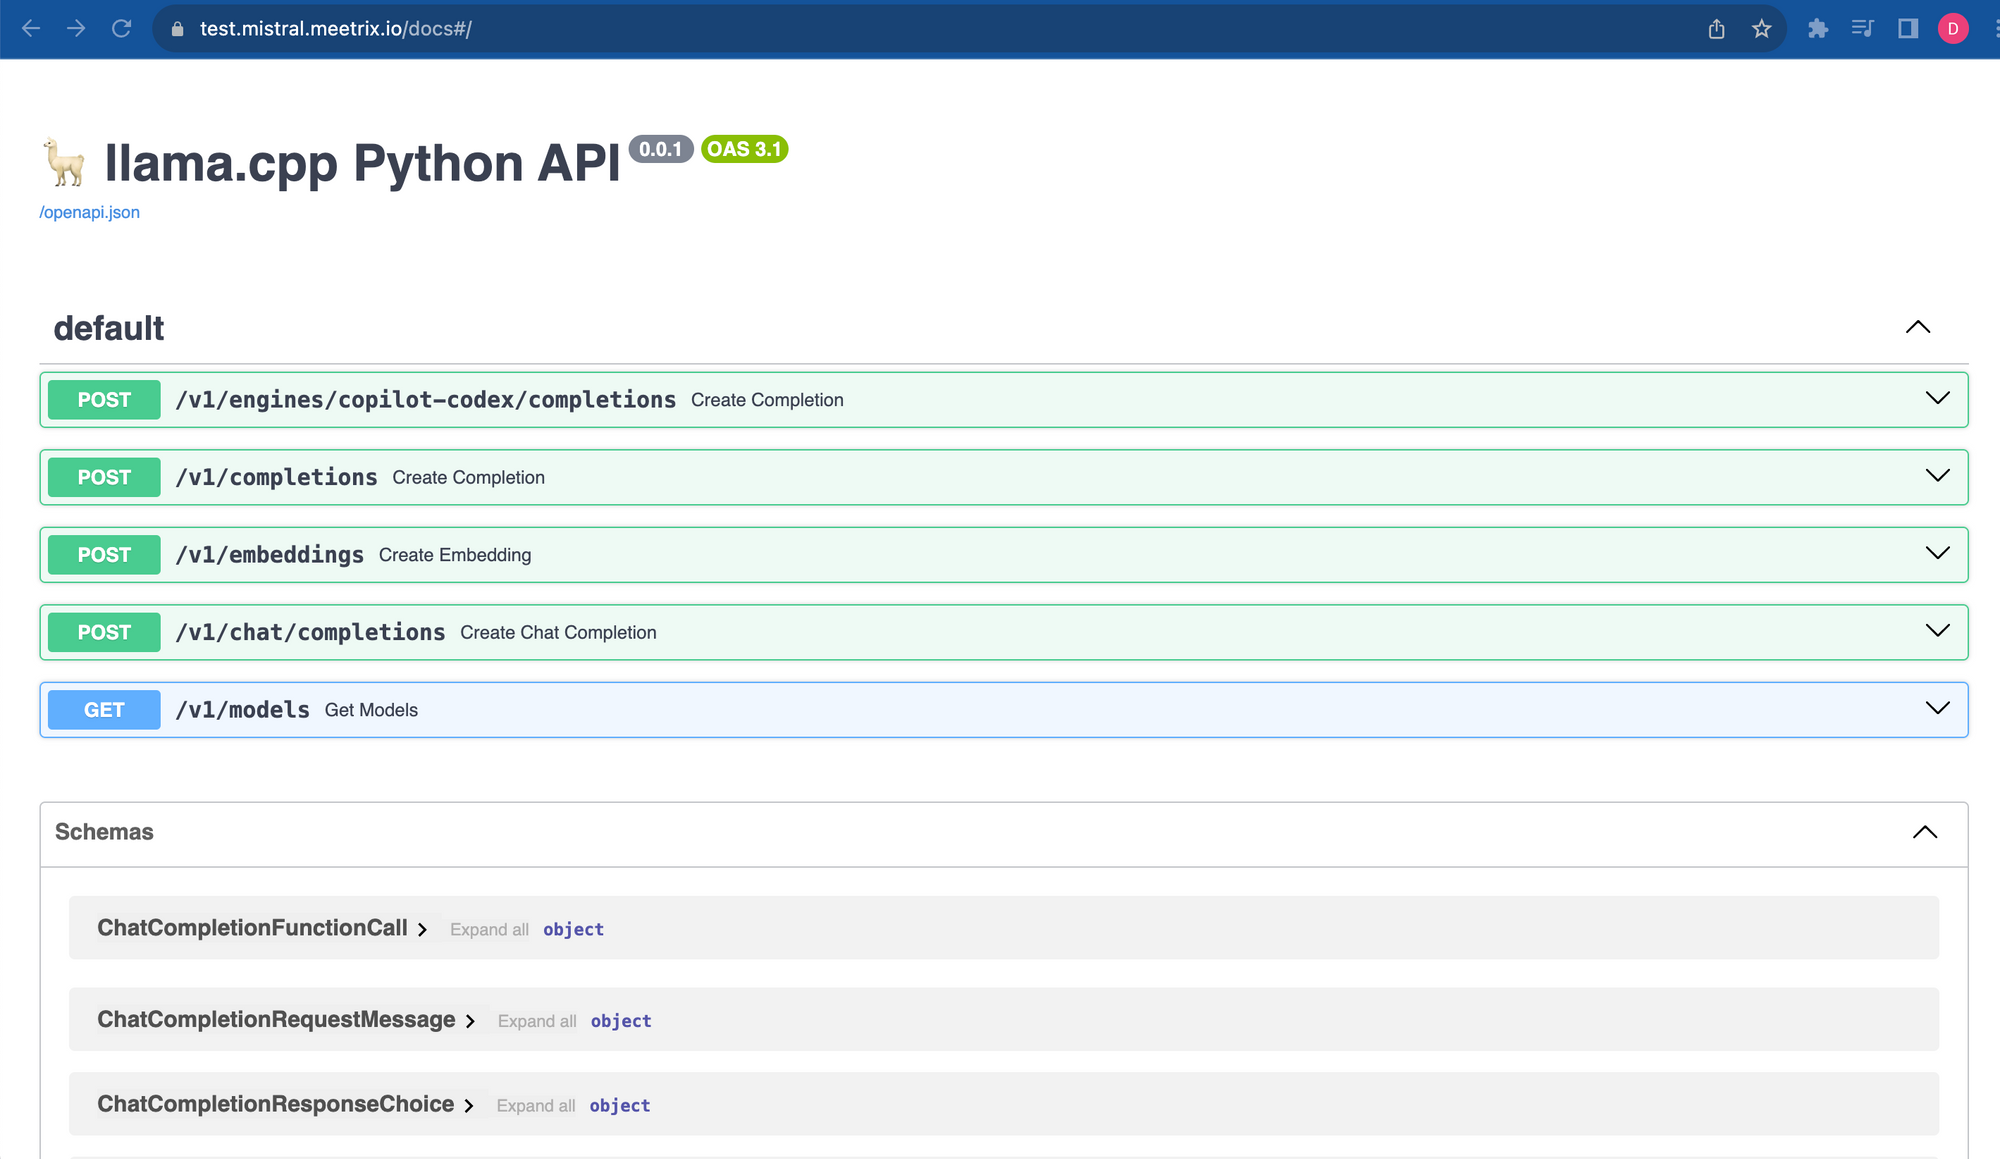This screenshot has width=2000, height=1159.
Task: Click Expand all for ChatCompletionFunctionCall
Action: pyautogui.click(x=489, y=930)
